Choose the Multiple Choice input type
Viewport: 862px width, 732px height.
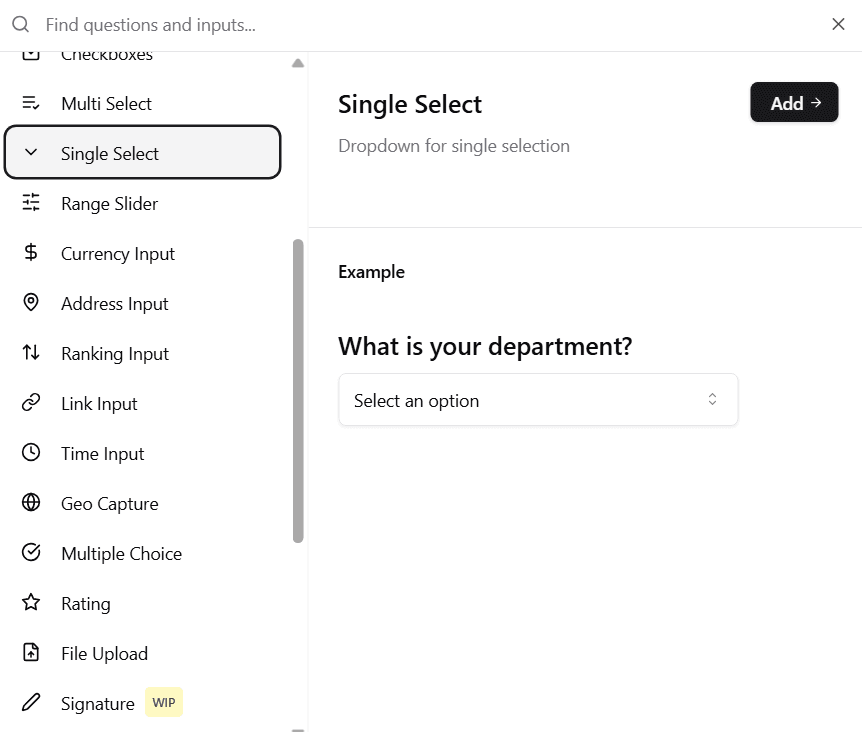click(122, 553)
